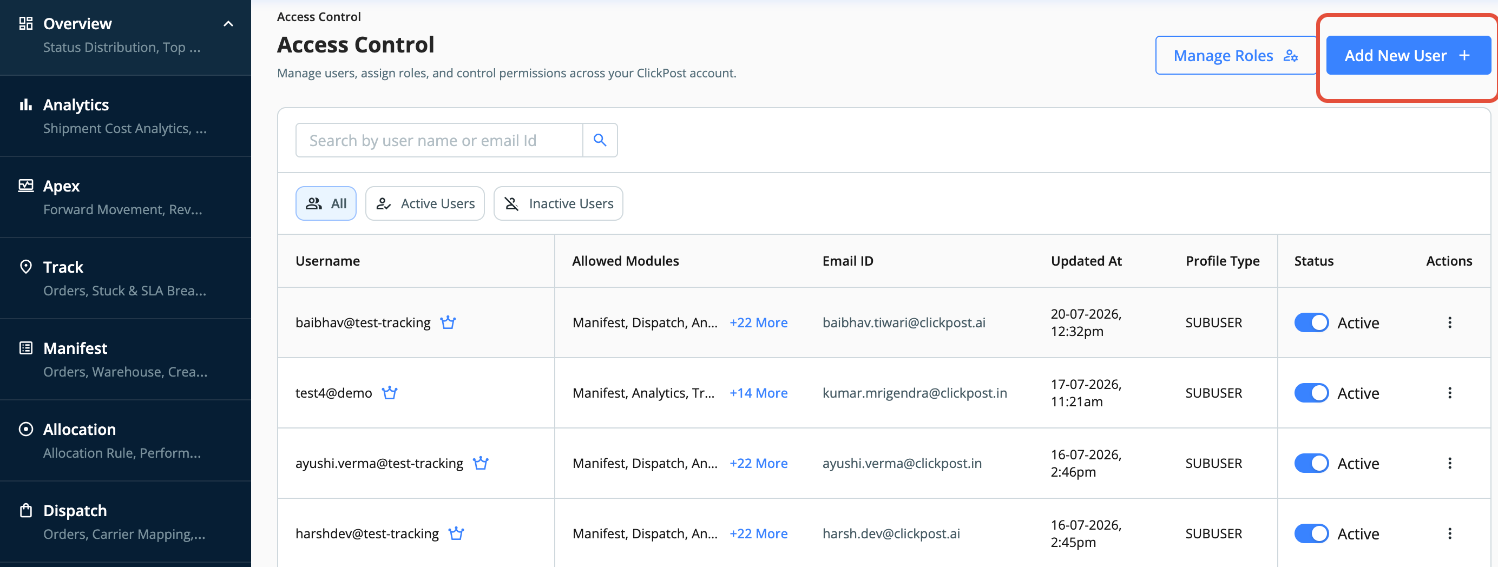Click crown icon next to harshdev@test-tracking
Image resolution: width=1498 pixels, height=567 pixels.
tap(457, 532)
